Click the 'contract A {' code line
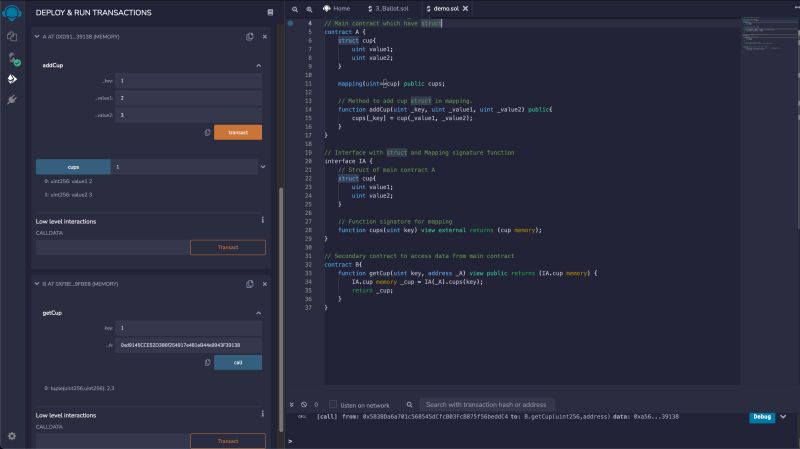The height and width of the screenshot is (449, 800). (345, 32)
